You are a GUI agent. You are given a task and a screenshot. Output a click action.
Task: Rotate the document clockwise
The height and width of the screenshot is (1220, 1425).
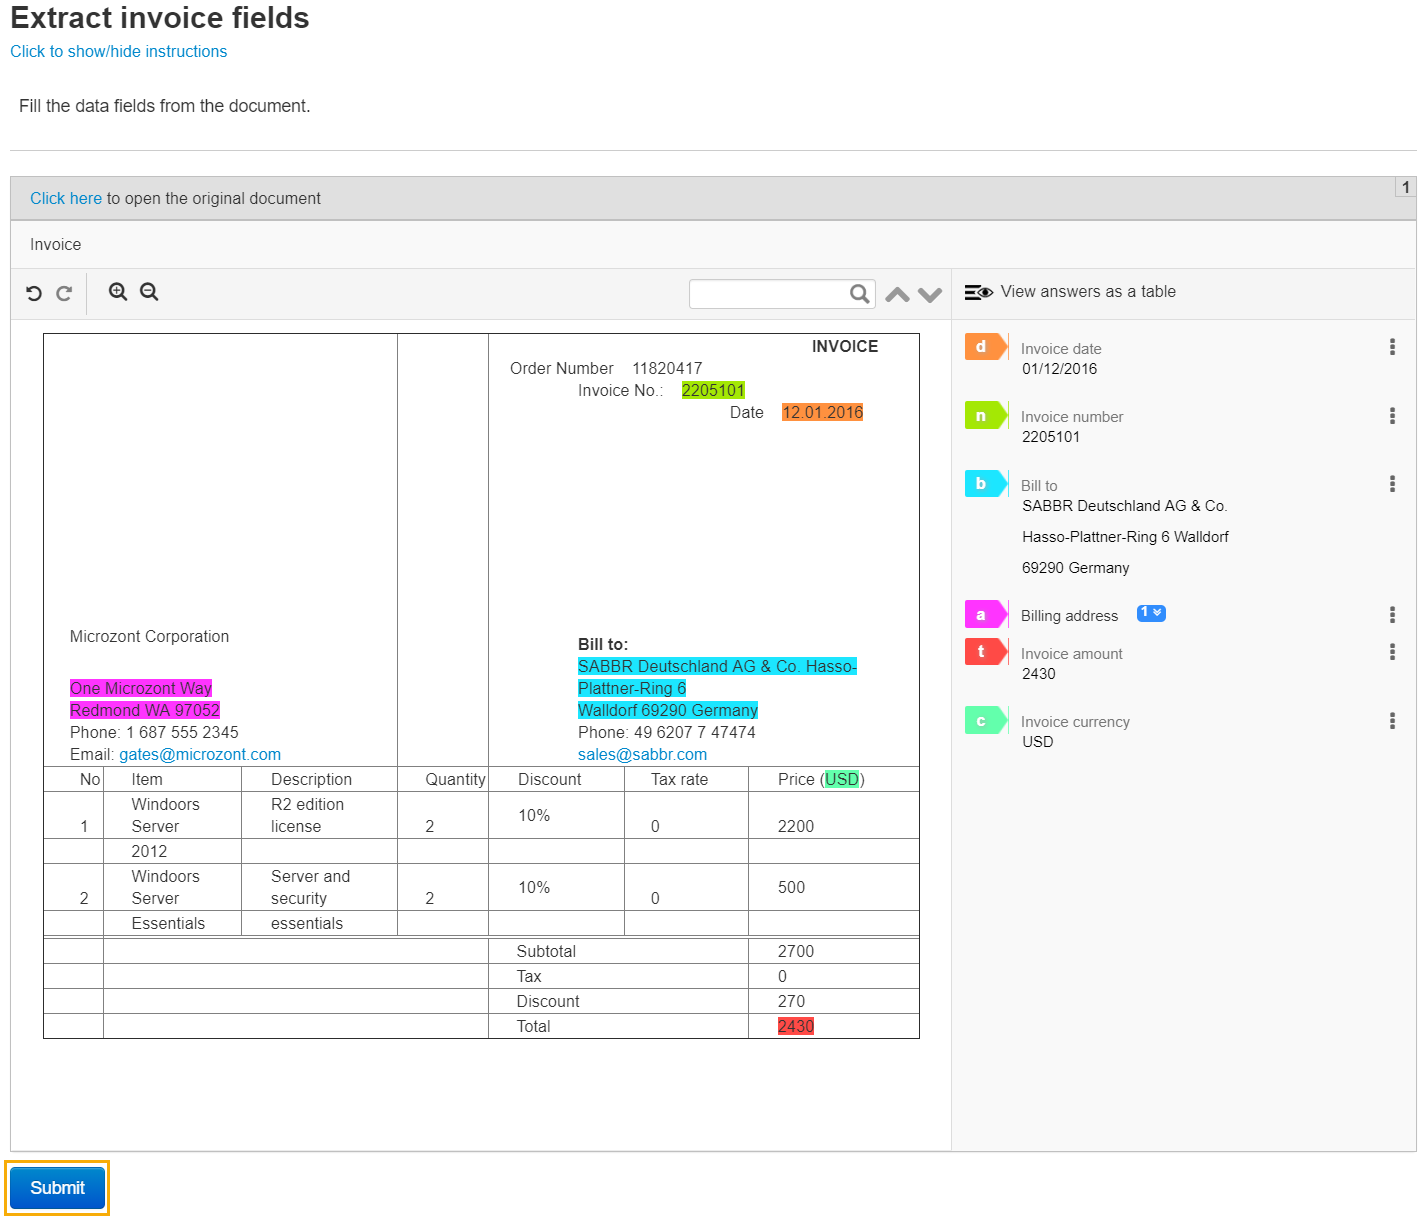pos(64,293)
